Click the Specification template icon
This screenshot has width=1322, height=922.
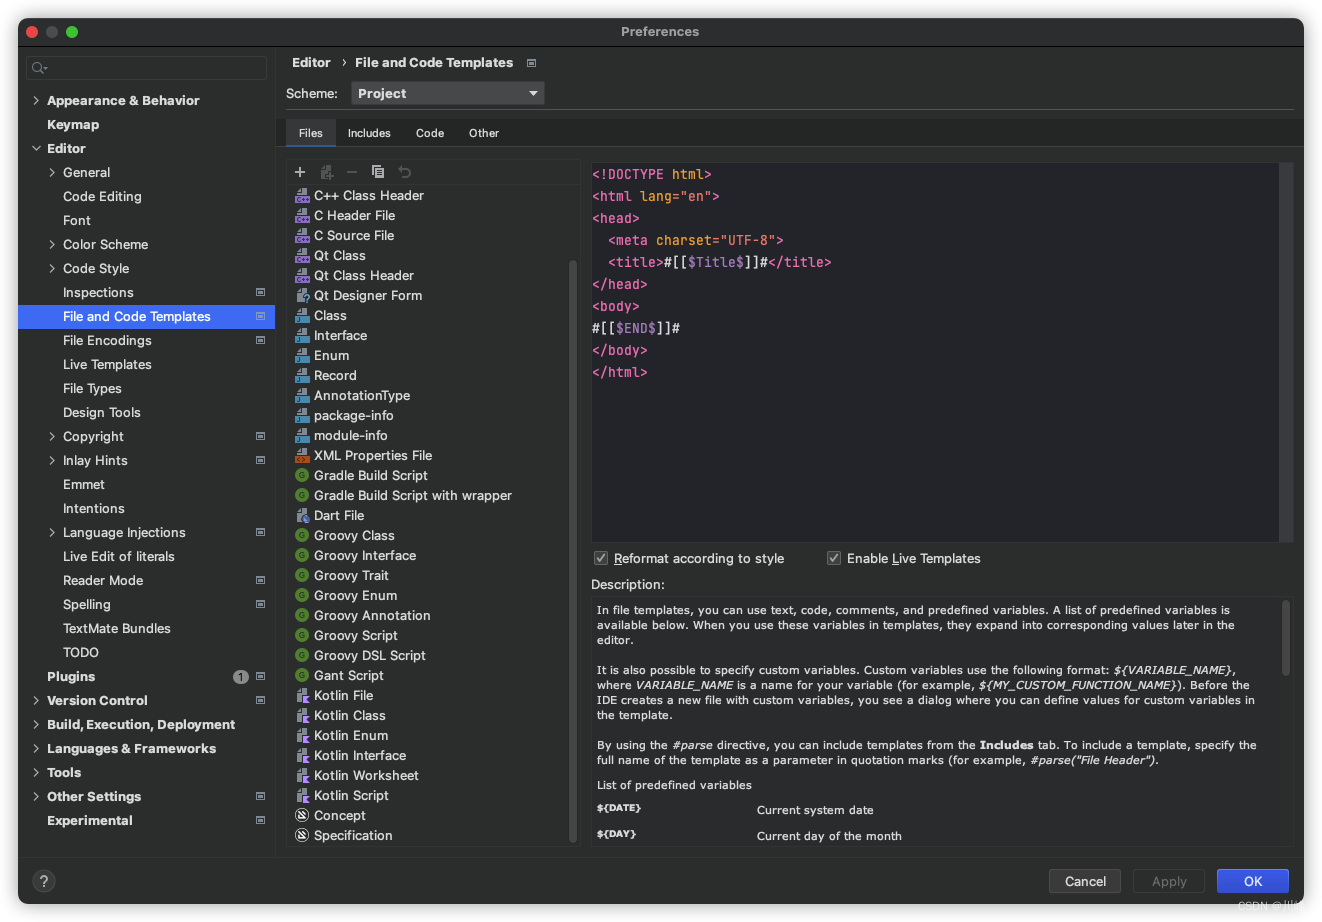tap(302, 836)
